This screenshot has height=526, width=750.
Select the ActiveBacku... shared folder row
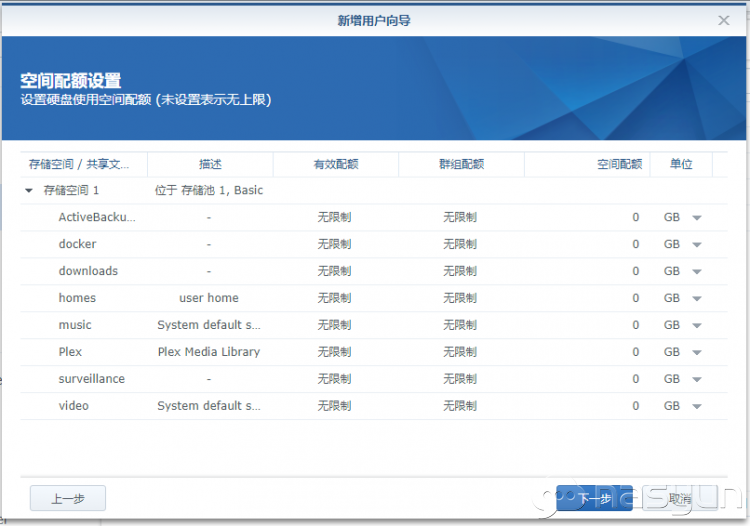(x=374, y=217)
